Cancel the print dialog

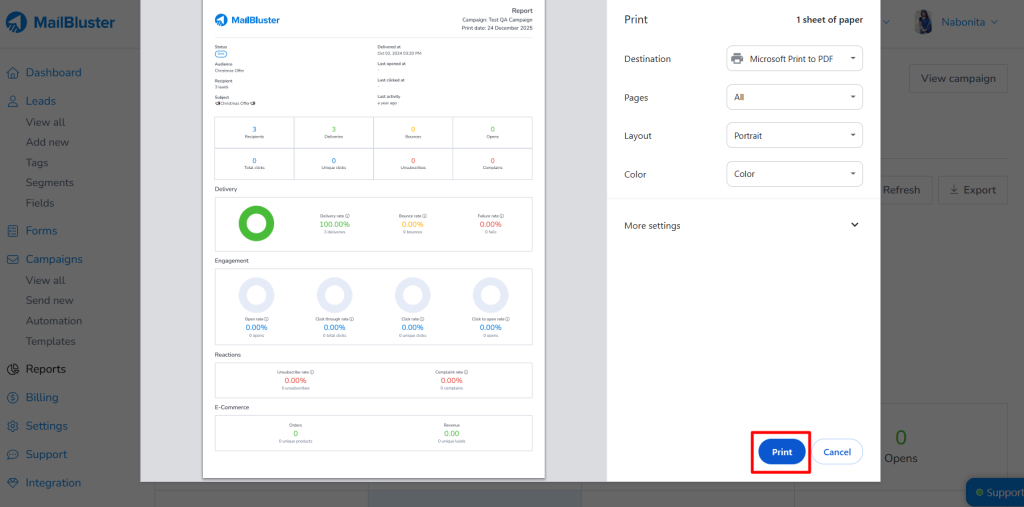click(x=837, y=452)
